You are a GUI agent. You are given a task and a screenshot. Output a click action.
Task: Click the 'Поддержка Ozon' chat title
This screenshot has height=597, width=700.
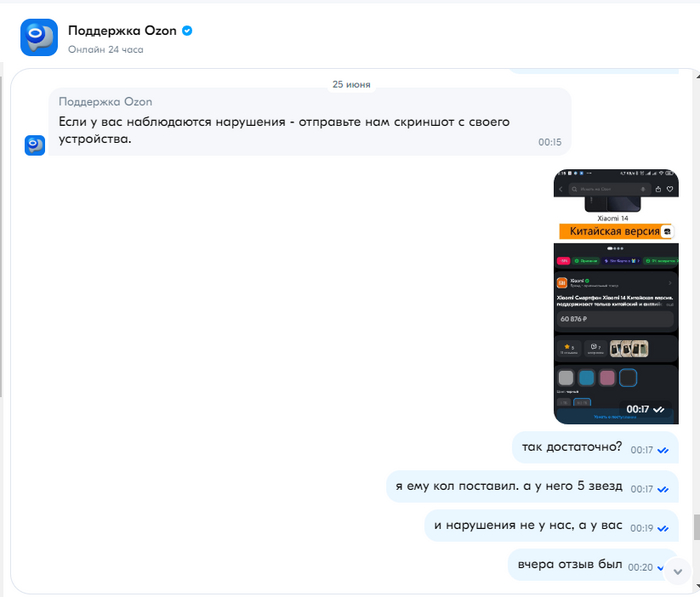[122, 31]
